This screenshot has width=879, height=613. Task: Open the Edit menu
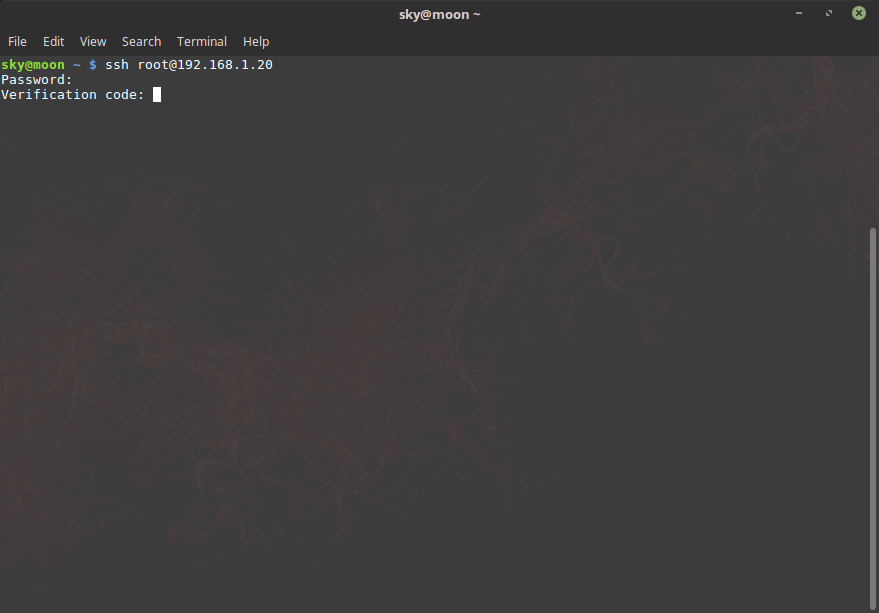[x=53, y=41]
